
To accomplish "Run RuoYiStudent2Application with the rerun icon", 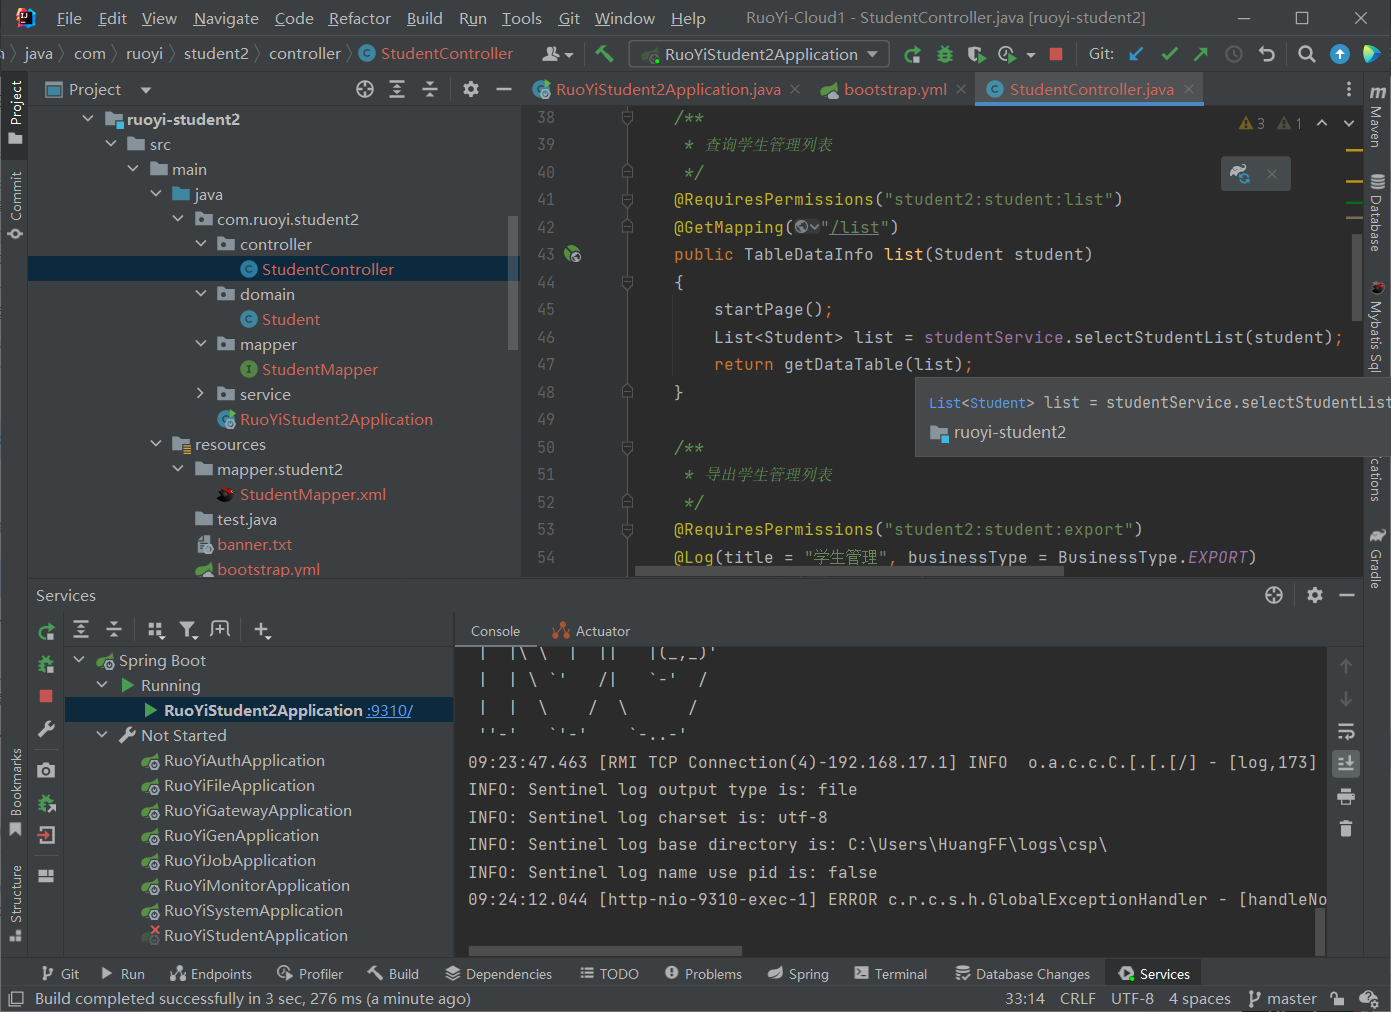I will point(912,54).
